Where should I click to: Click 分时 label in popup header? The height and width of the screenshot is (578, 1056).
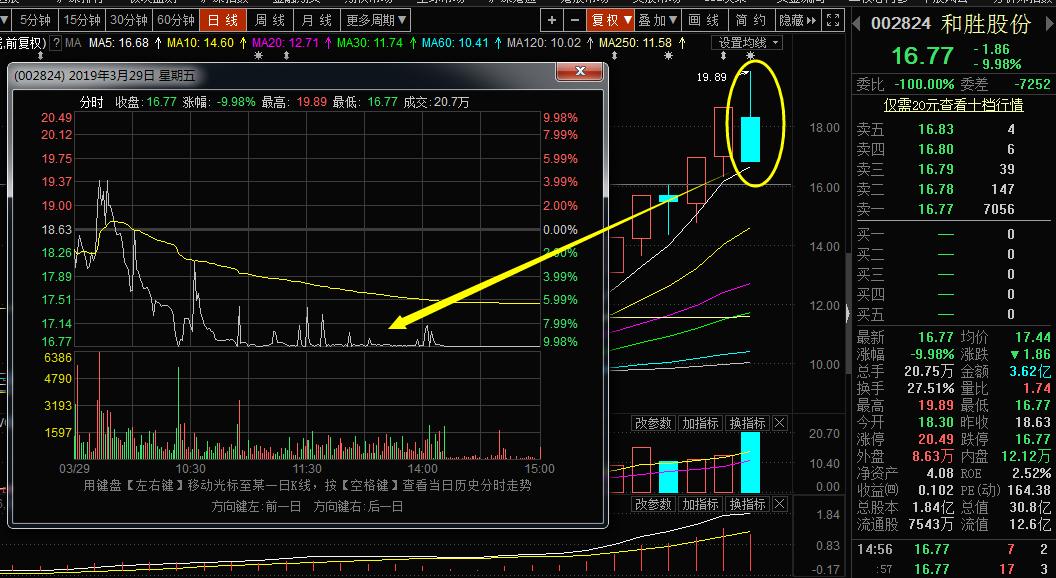point(92,102)
